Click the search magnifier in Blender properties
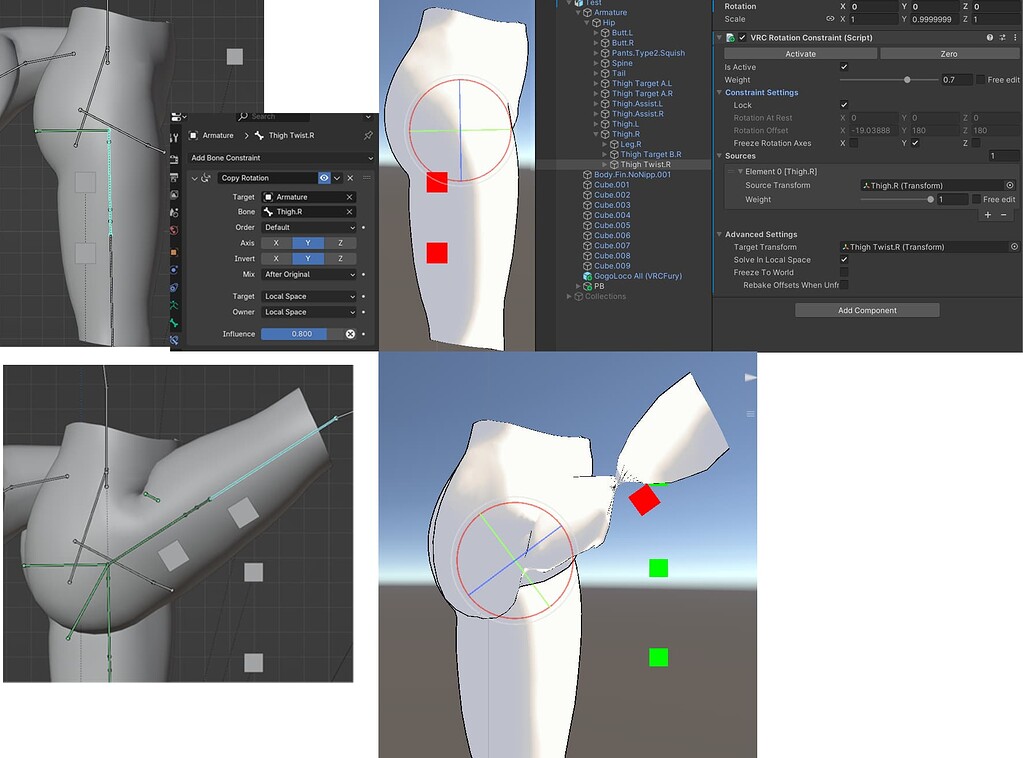 click(242, 115)
